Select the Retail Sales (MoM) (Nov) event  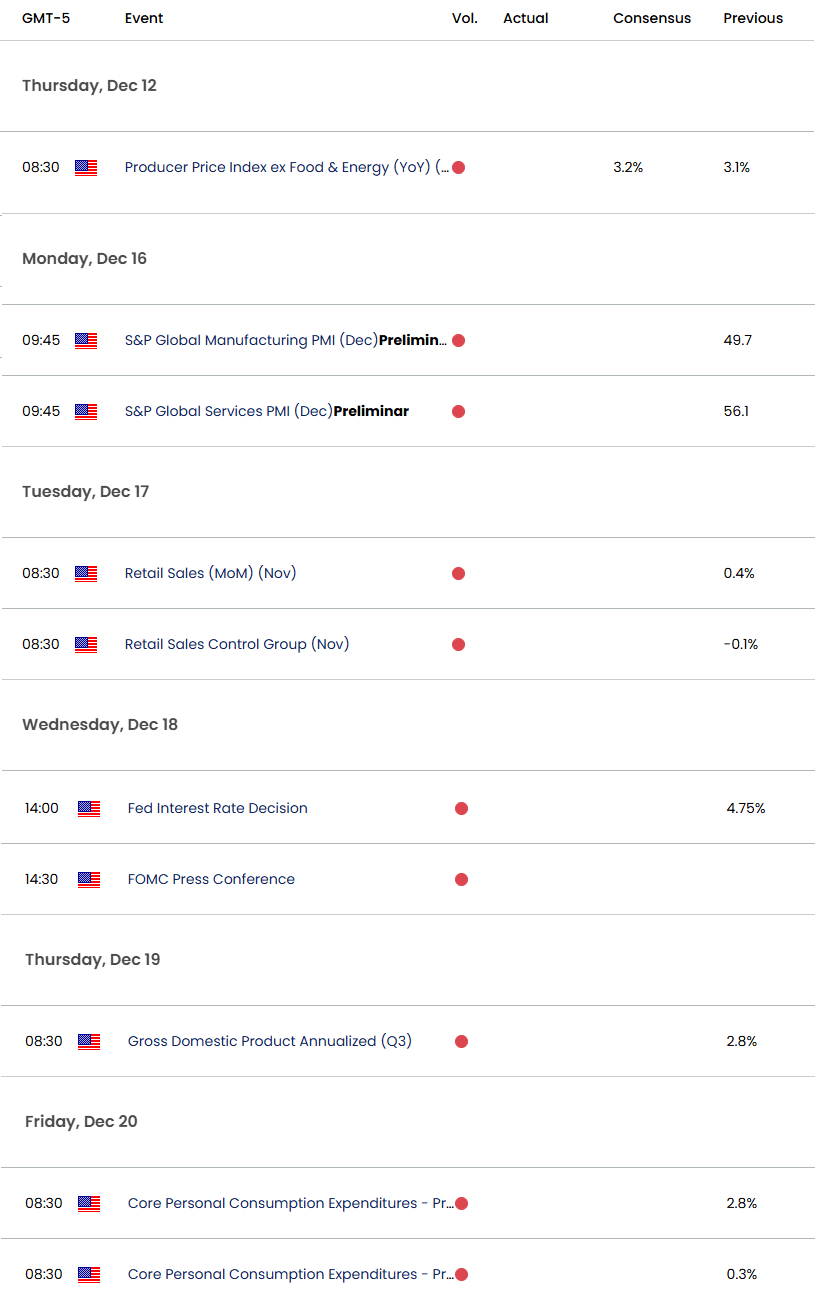[210, 573]
